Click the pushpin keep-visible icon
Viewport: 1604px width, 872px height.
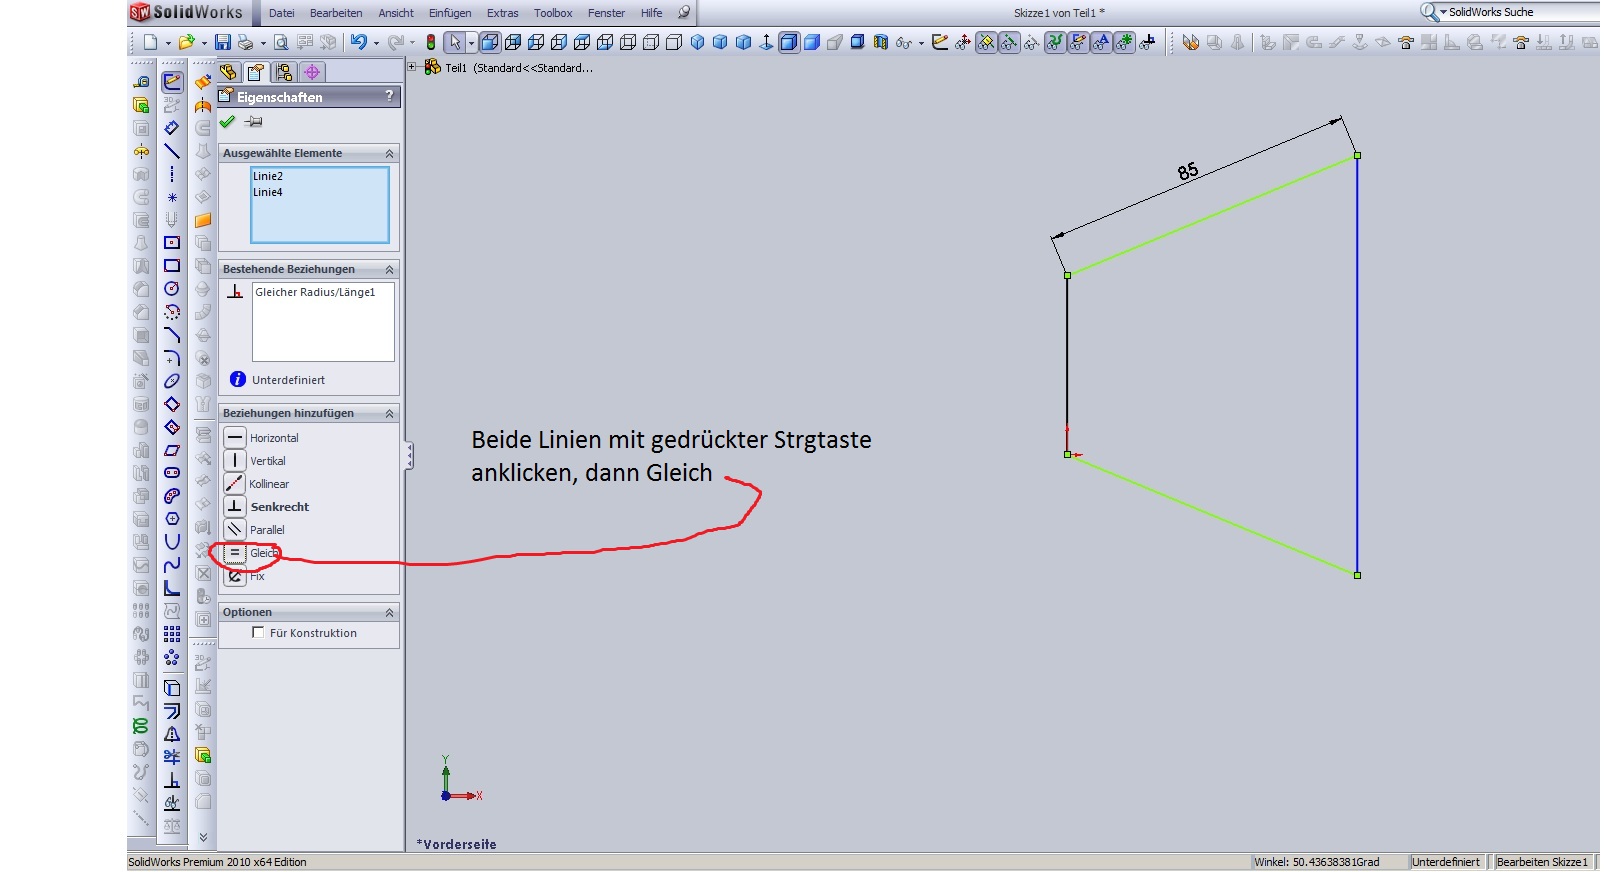point(254,122)
